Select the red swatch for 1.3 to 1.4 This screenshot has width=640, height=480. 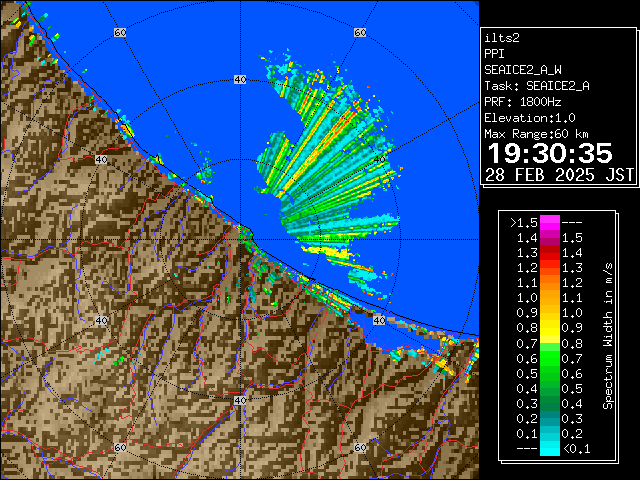[550, 253]
